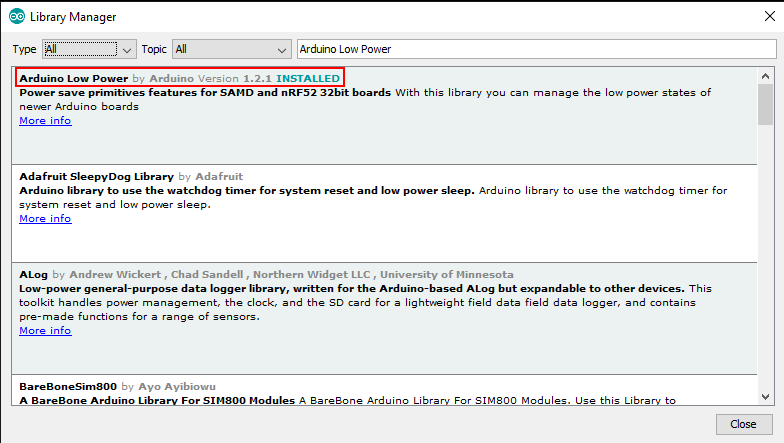Screen dimensions: 784x443
Task: Open More info link for Adafruit SleepyDog Library
Action: click(45, 218)
